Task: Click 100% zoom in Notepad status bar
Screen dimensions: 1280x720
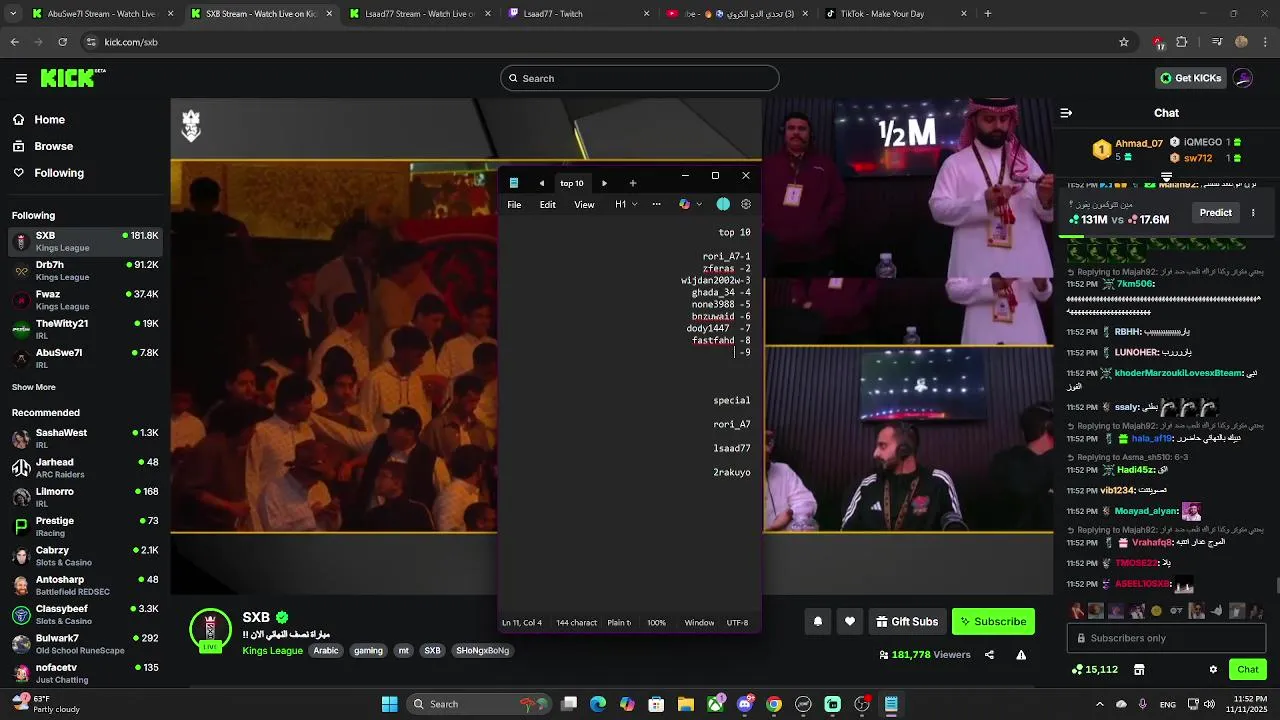Action: (656, 623)
